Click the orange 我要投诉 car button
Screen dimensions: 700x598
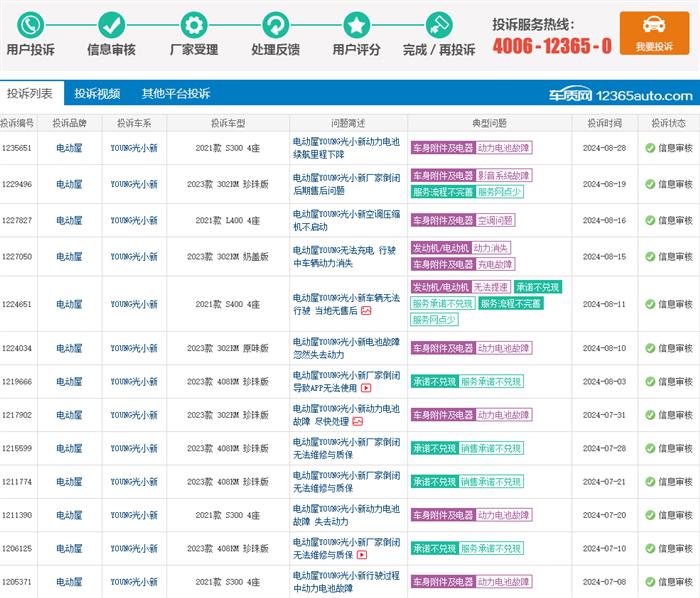point(654,33)
